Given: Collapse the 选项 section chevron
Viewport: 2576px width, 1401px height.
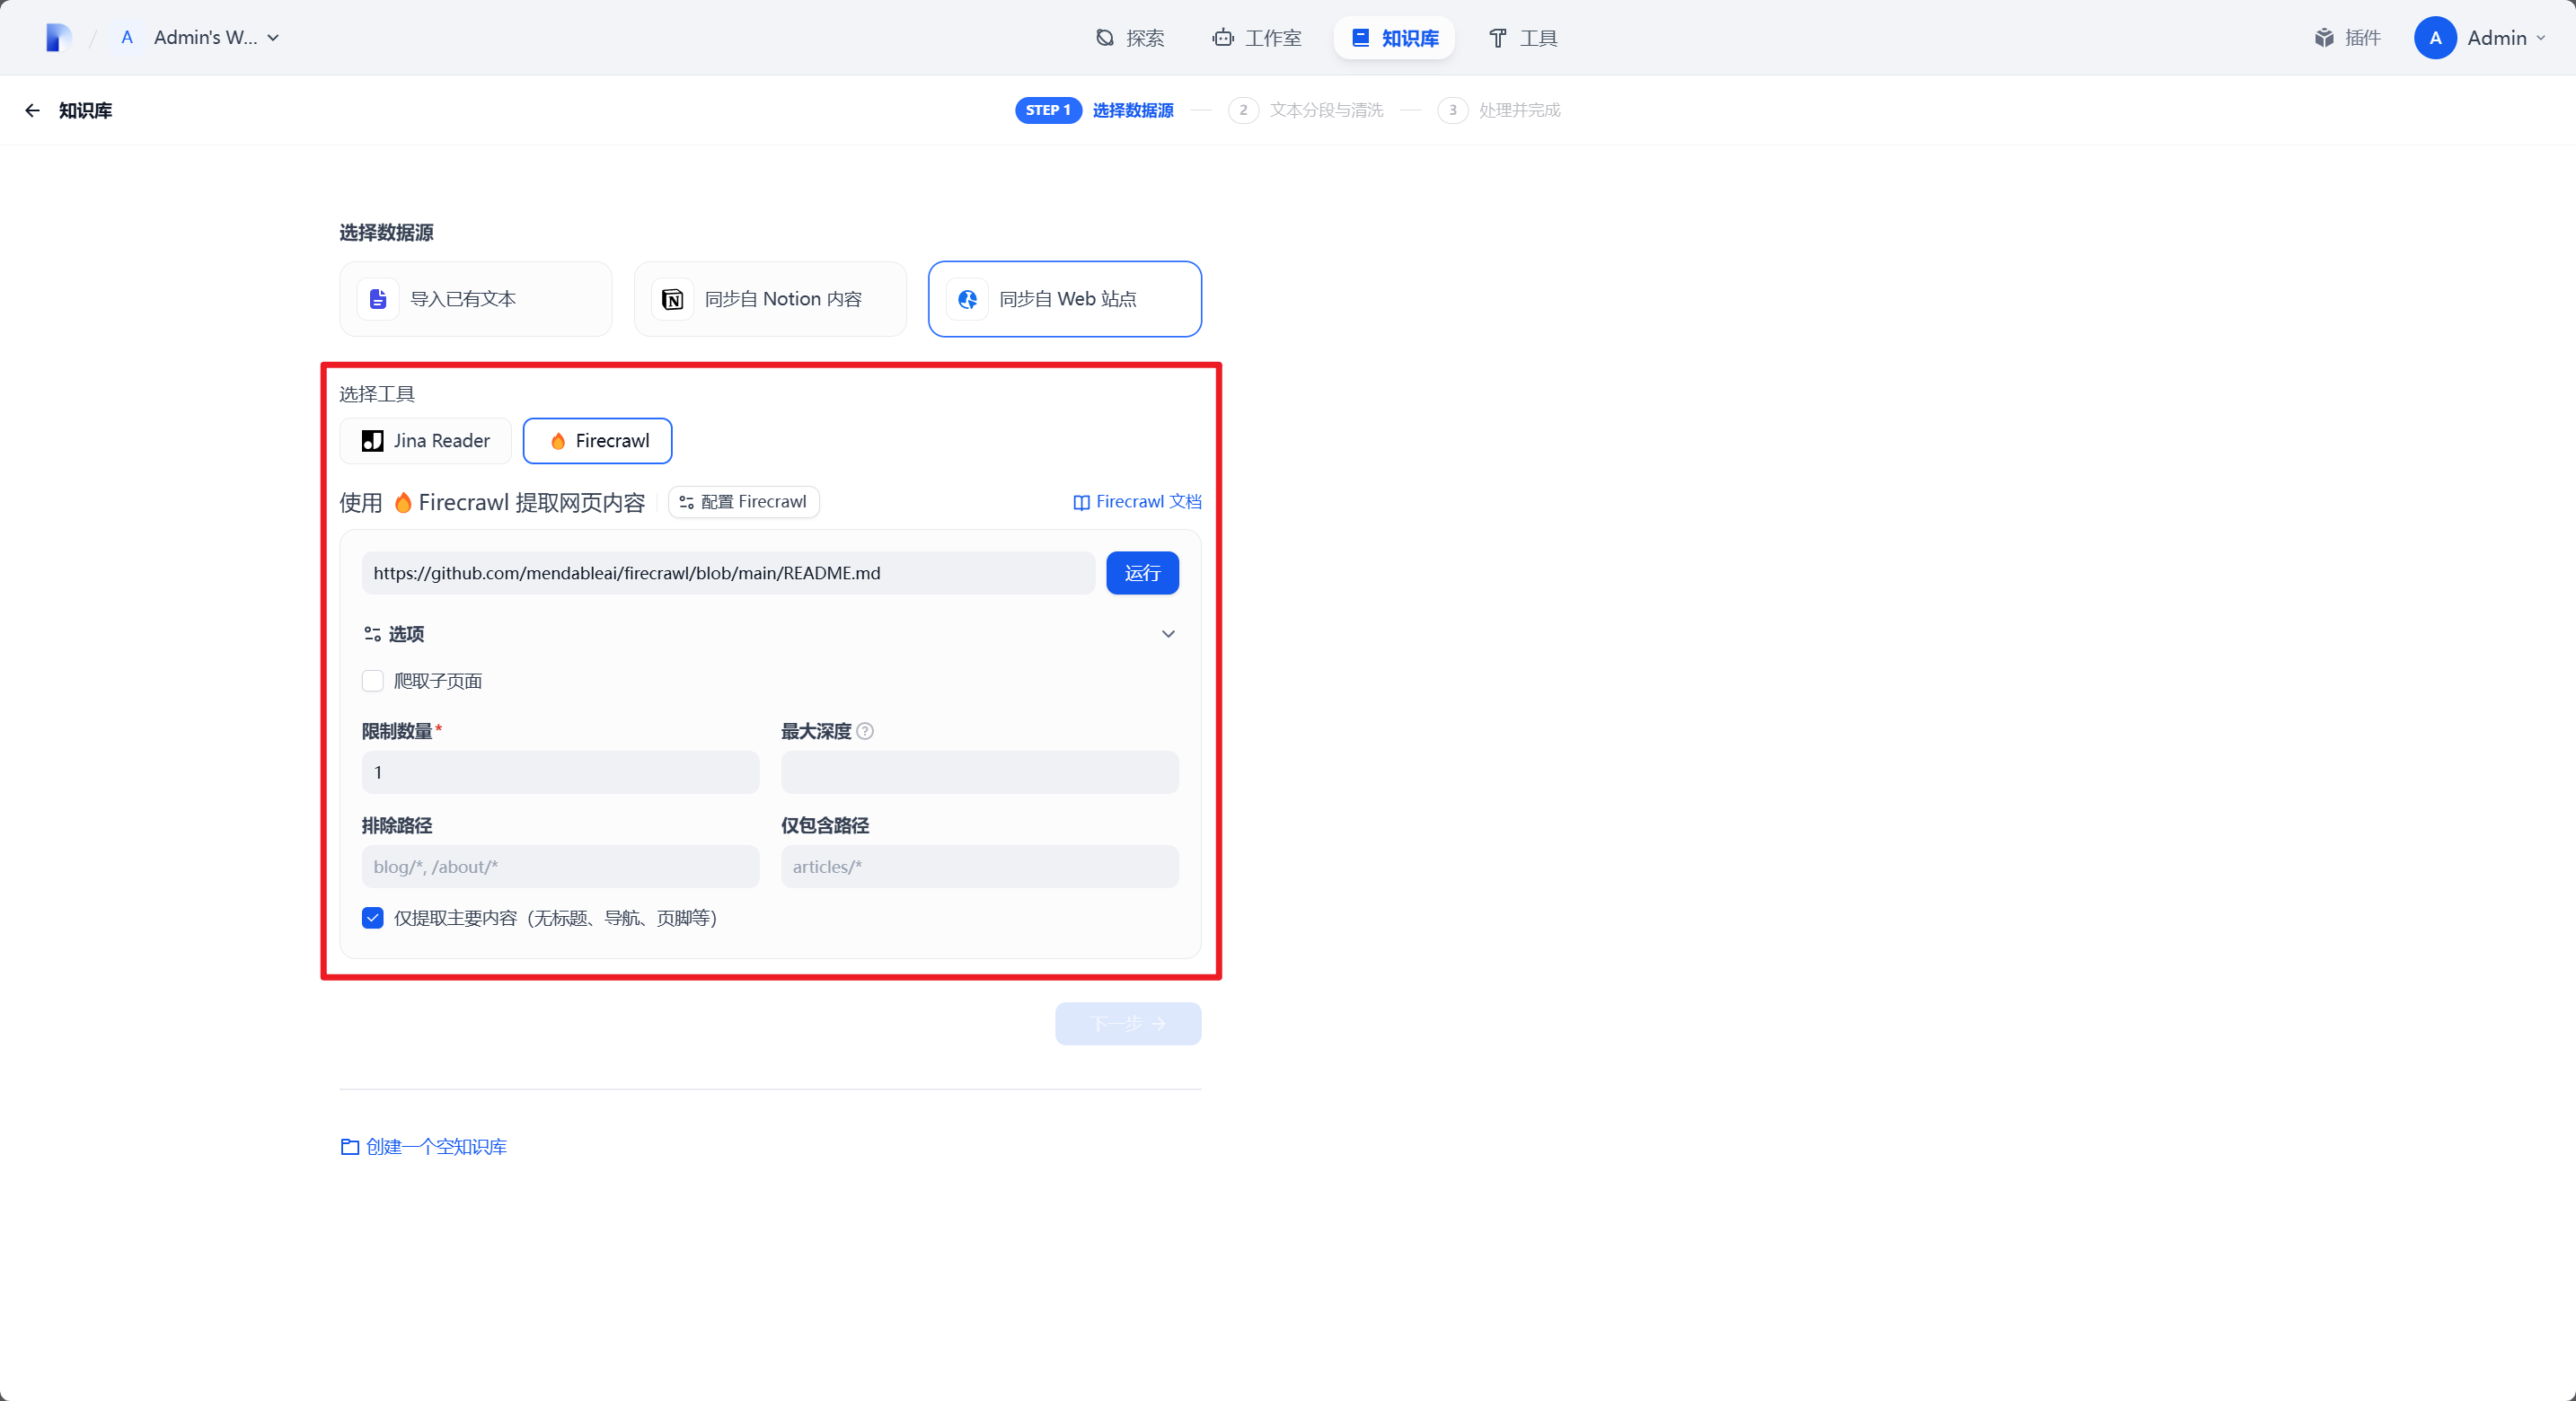Looking at the screenshot, I should [x=1167, y=634].
